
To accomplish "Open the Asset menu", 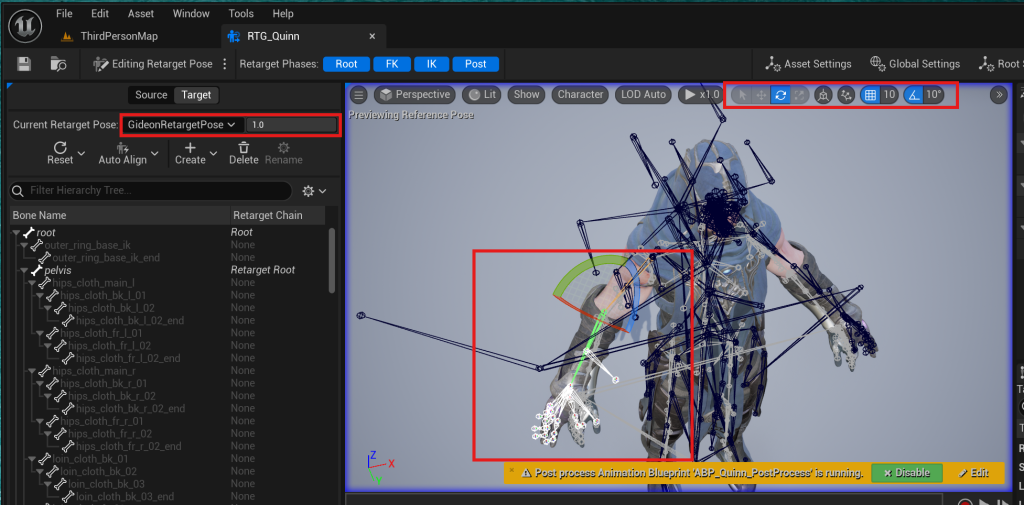I will tap(141, 14).
